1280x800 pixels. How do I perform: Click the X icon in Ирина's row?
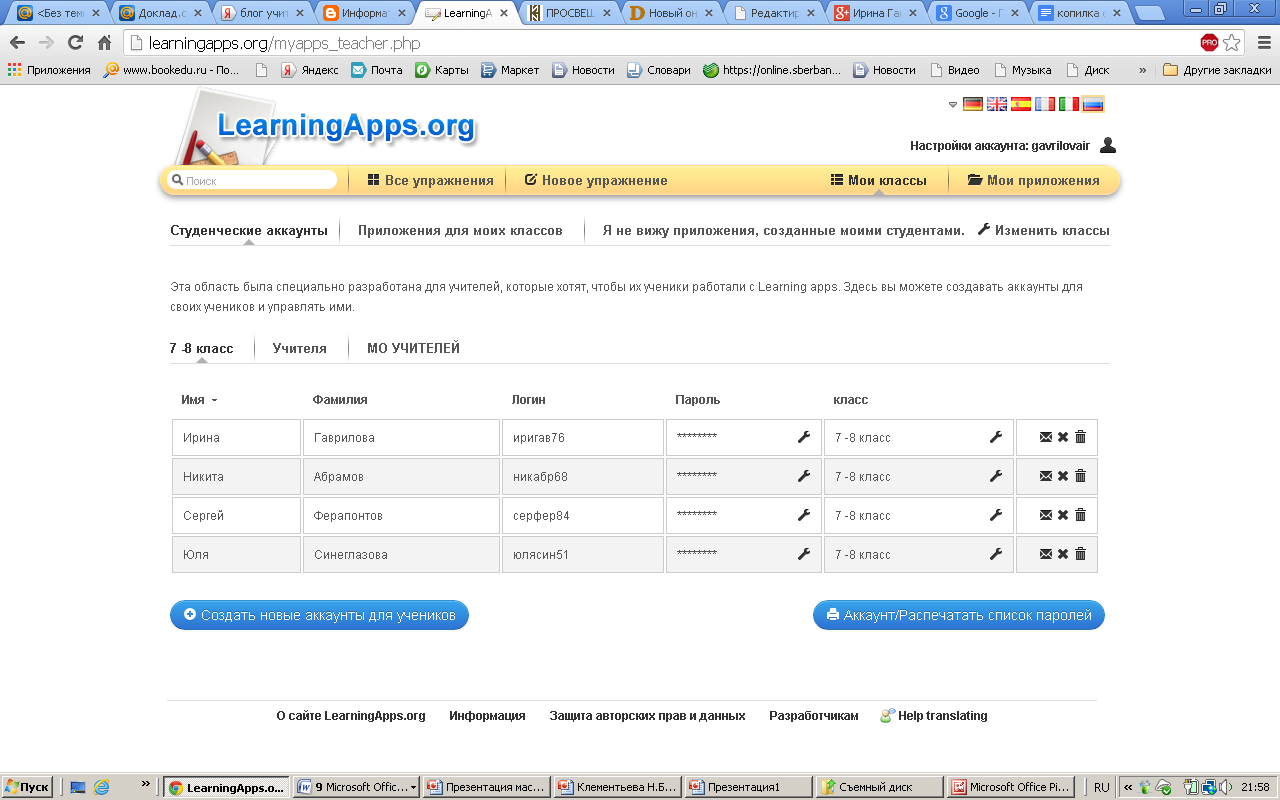click(x=1063, y=437)
